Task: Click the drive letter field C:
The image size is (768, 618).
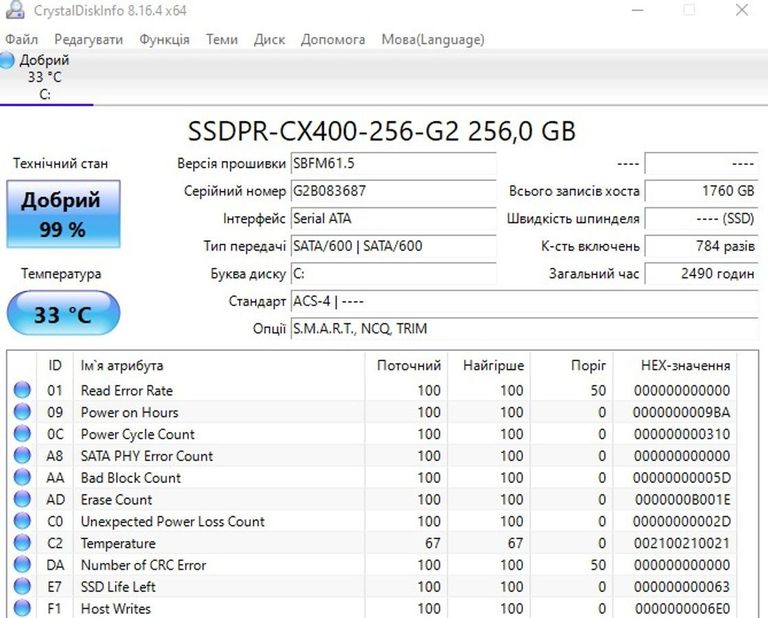Action: (393, 273)
